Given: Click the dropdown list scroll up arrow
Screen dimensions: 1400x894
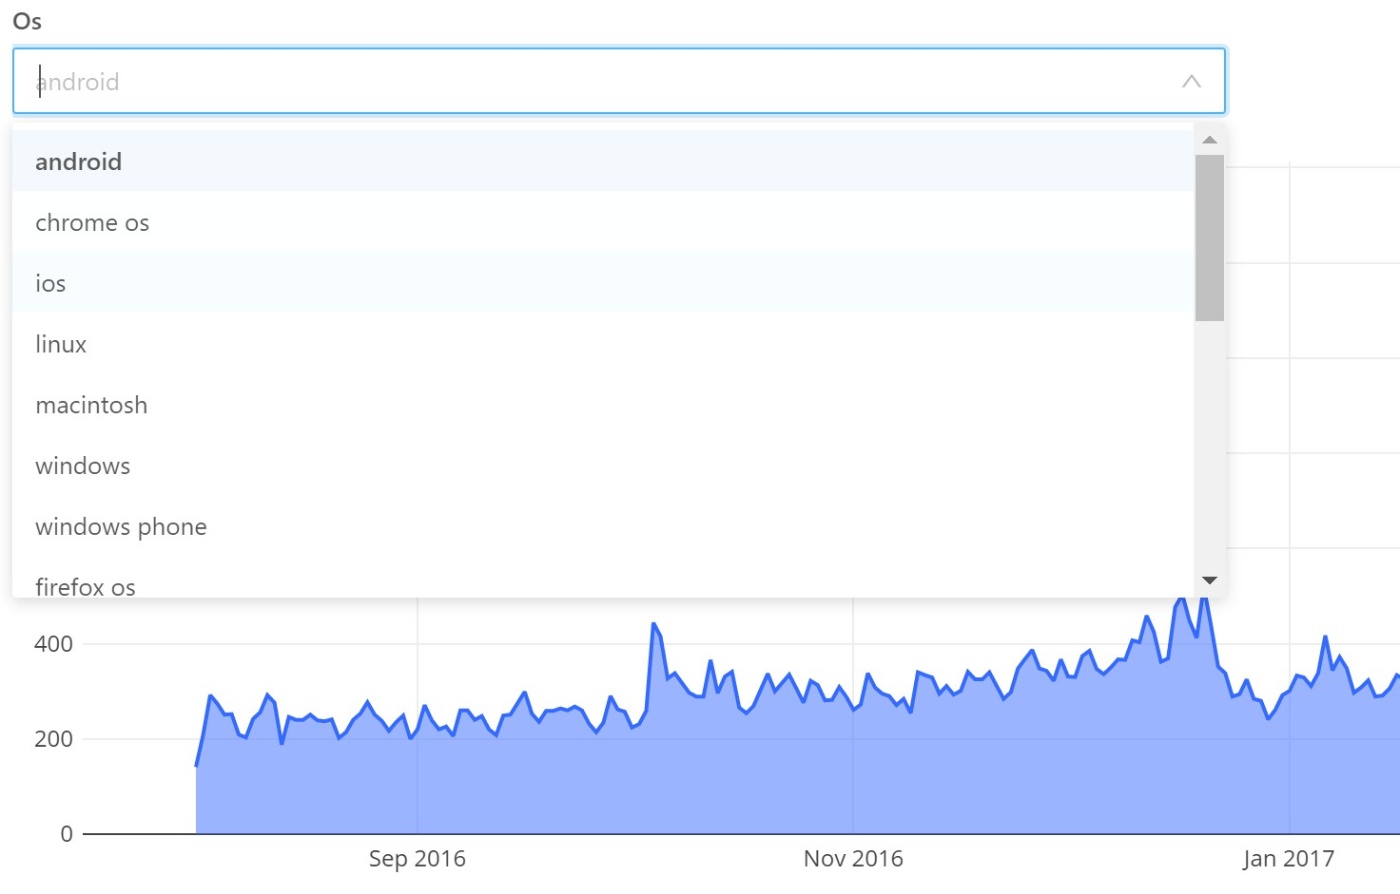Looking at the screenshot, I should tap(1209, 140).
